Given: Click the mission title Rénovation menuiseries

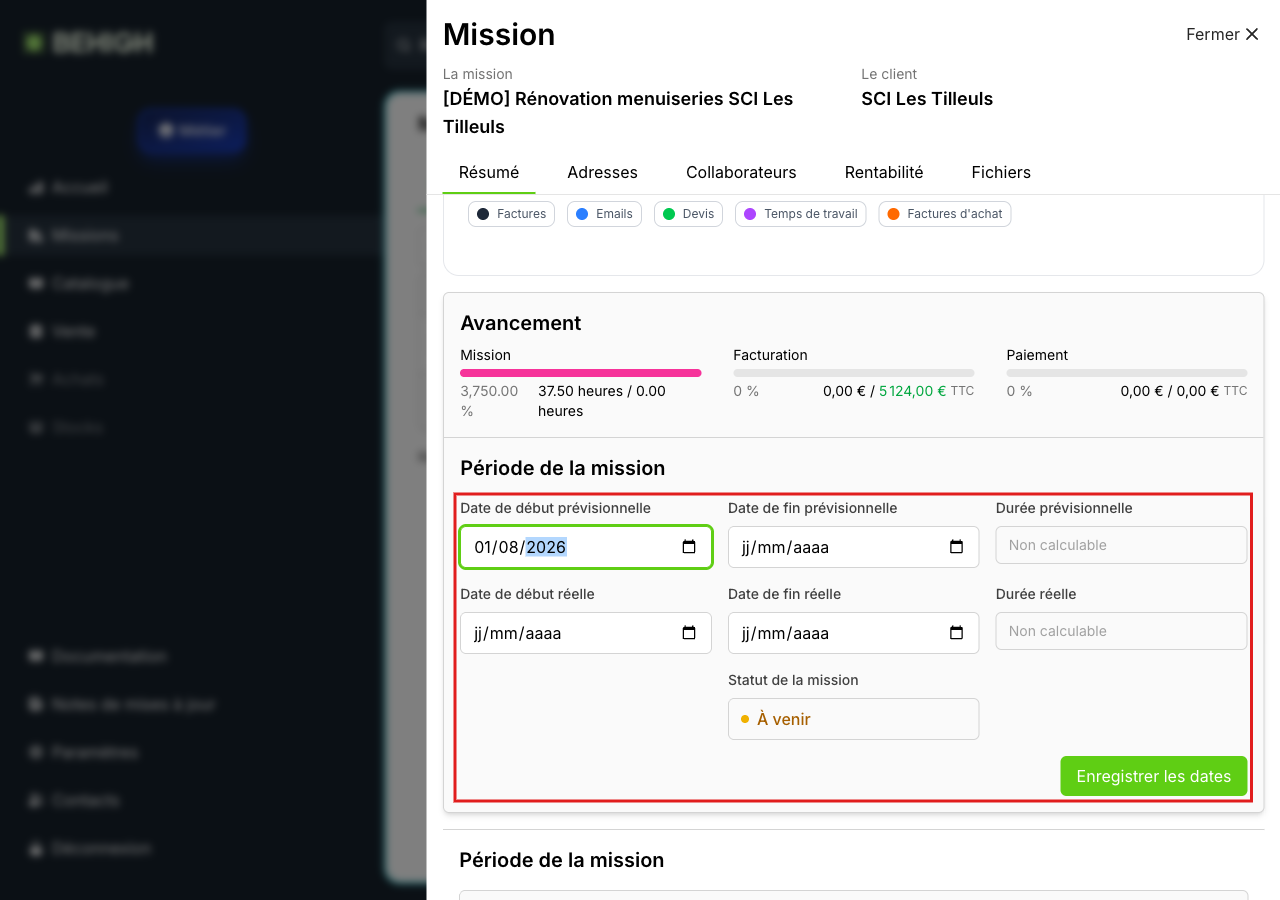Looking at the screenshot, I should pos(618,113).
